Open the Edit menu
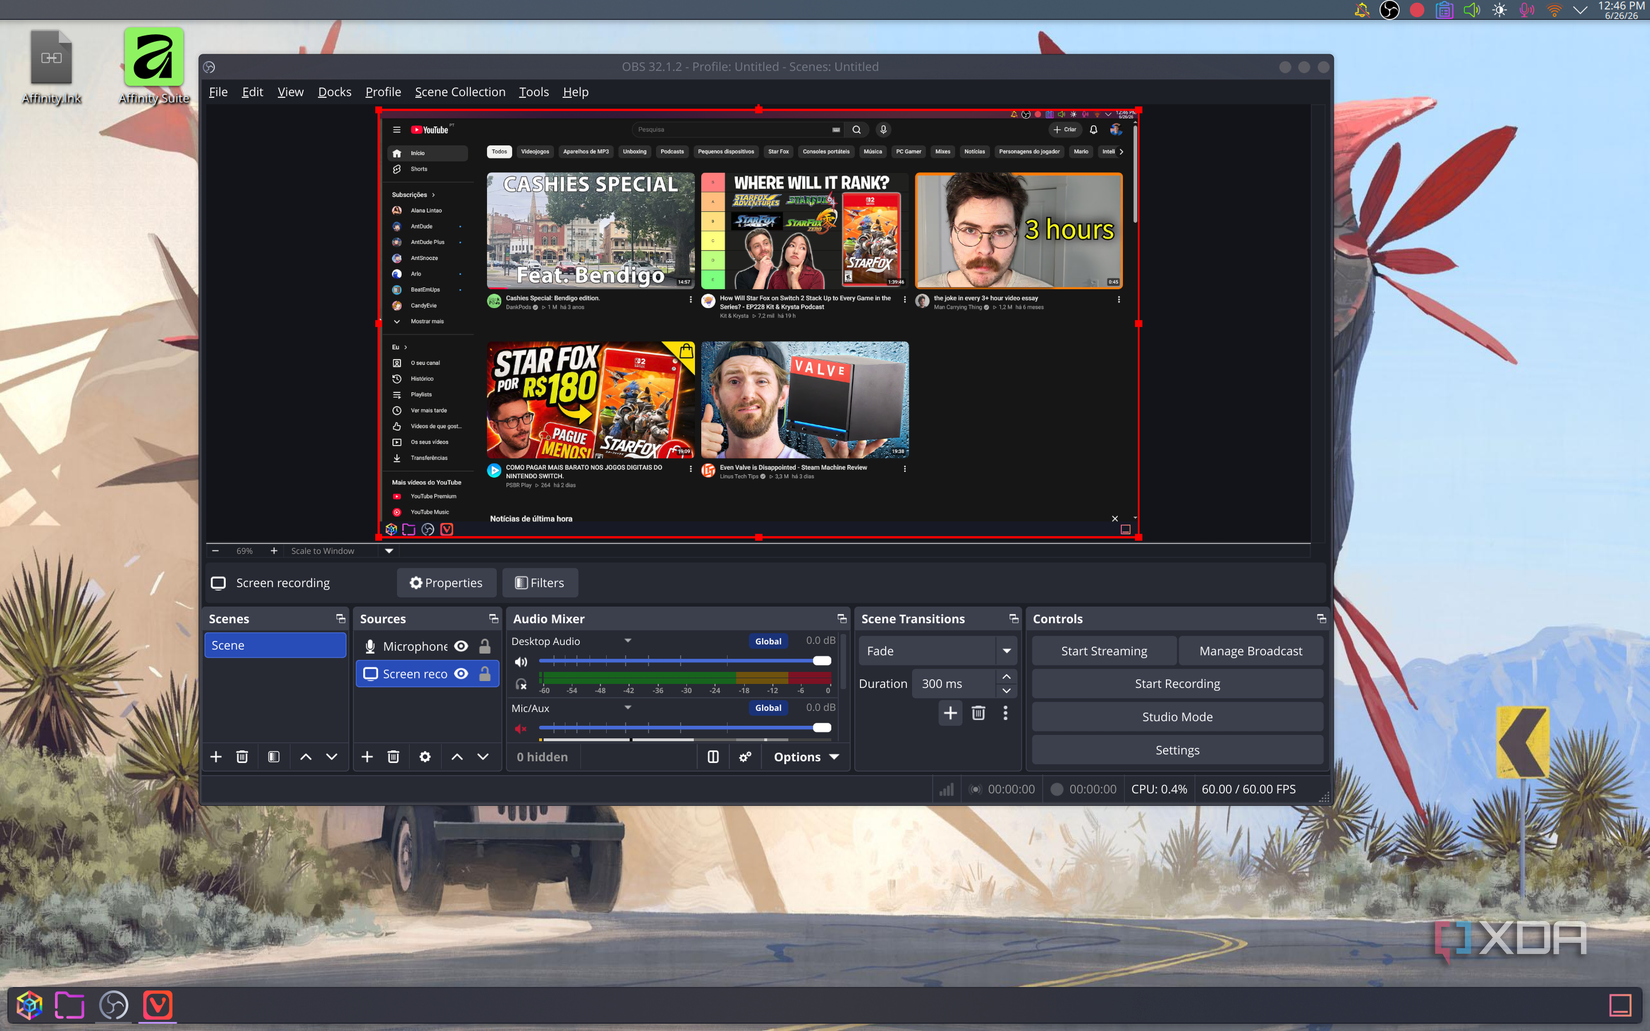The image size is (1650, 1031). point(252,92)
